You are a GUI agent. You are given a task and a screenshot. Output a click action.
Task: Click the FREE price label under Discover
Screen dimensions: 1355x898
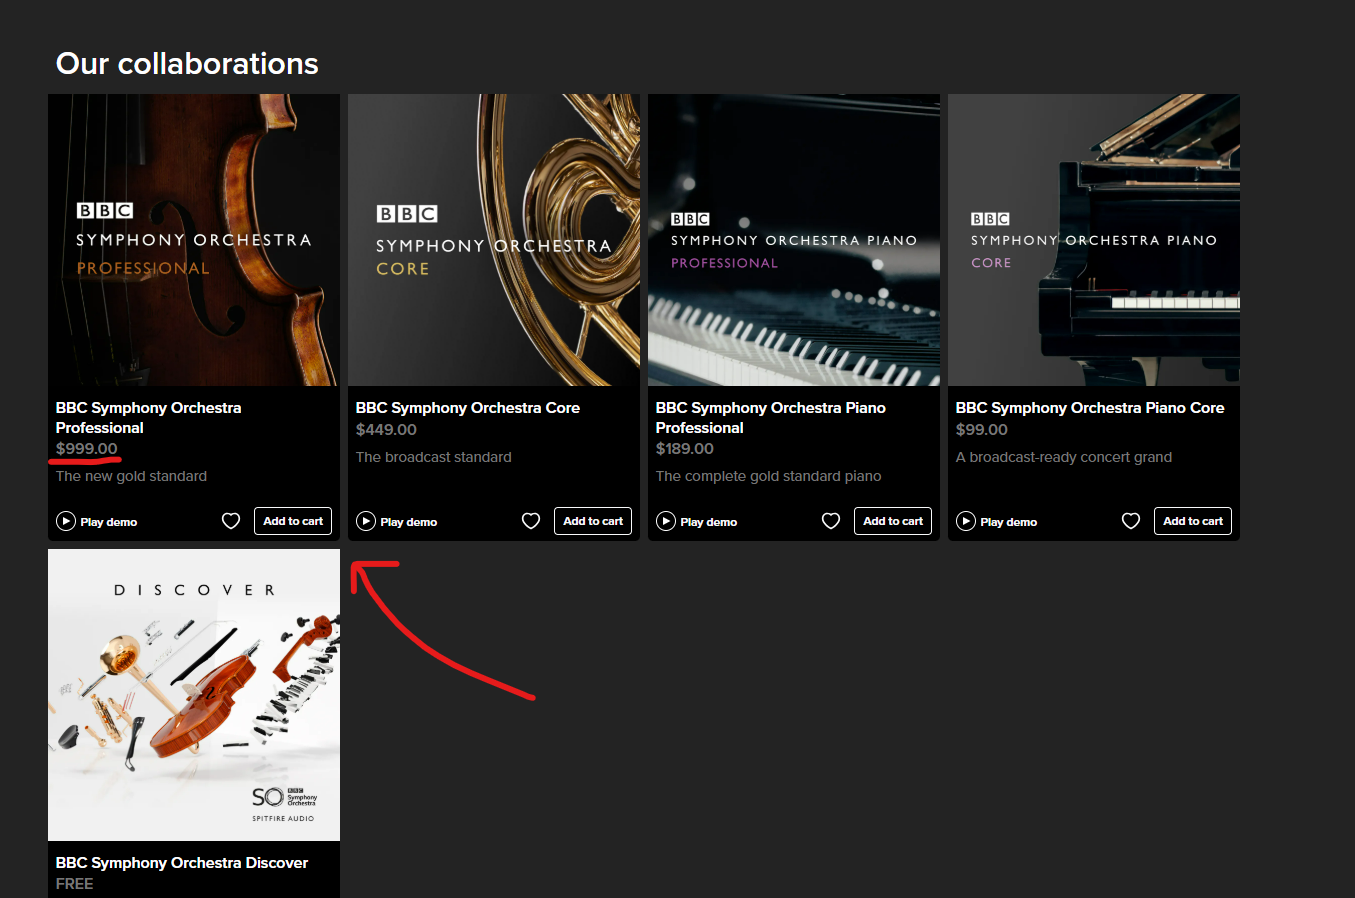tap(75, 884)
